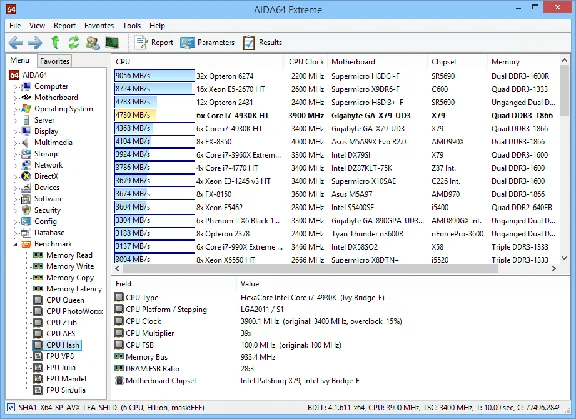This screenshot has width=576, height=419.
Task: Click the users icon in the toolbar
Action: pyautogui.click(x=93, y=43)
